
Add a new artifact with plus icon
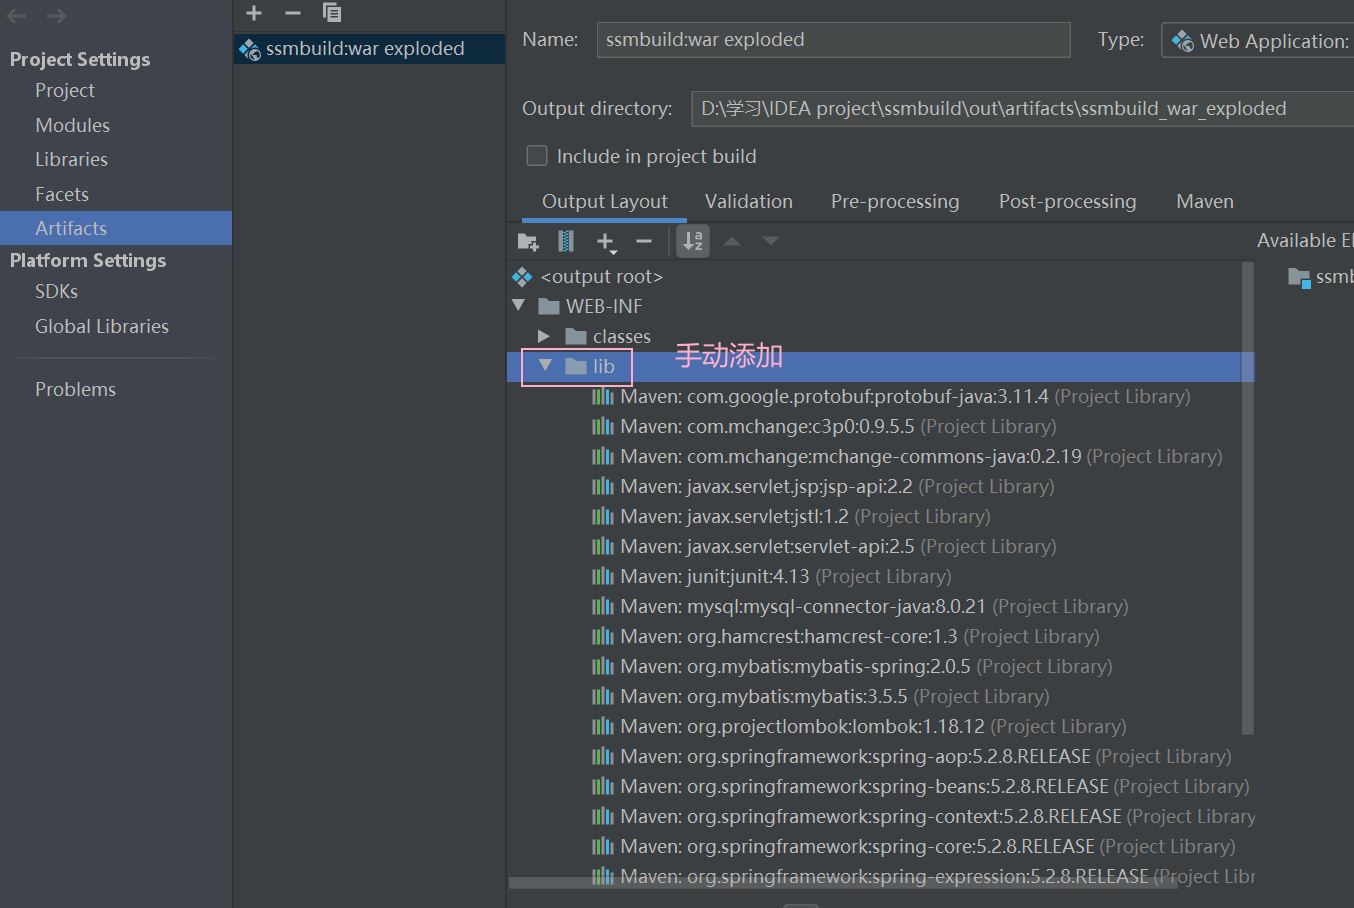pyautogui.click(x=254, y=13)
